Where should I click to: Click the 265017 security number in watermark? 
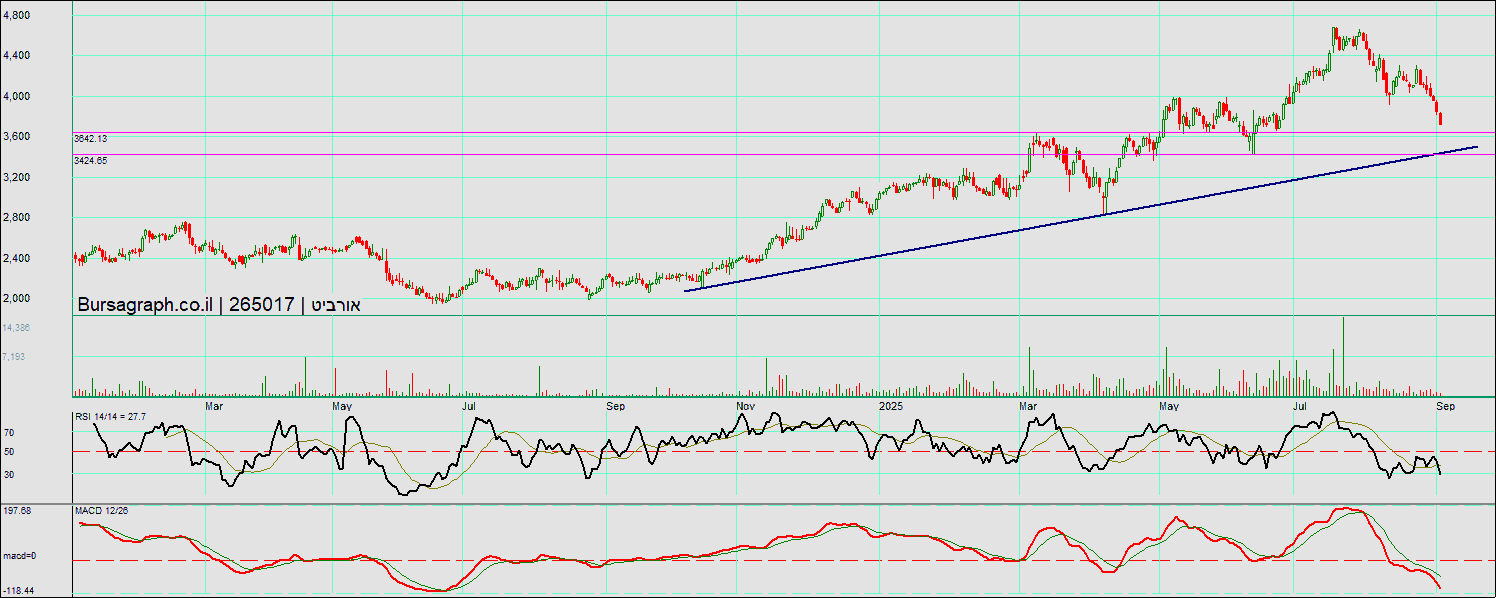pyautogui.click(x=261, y=305)
